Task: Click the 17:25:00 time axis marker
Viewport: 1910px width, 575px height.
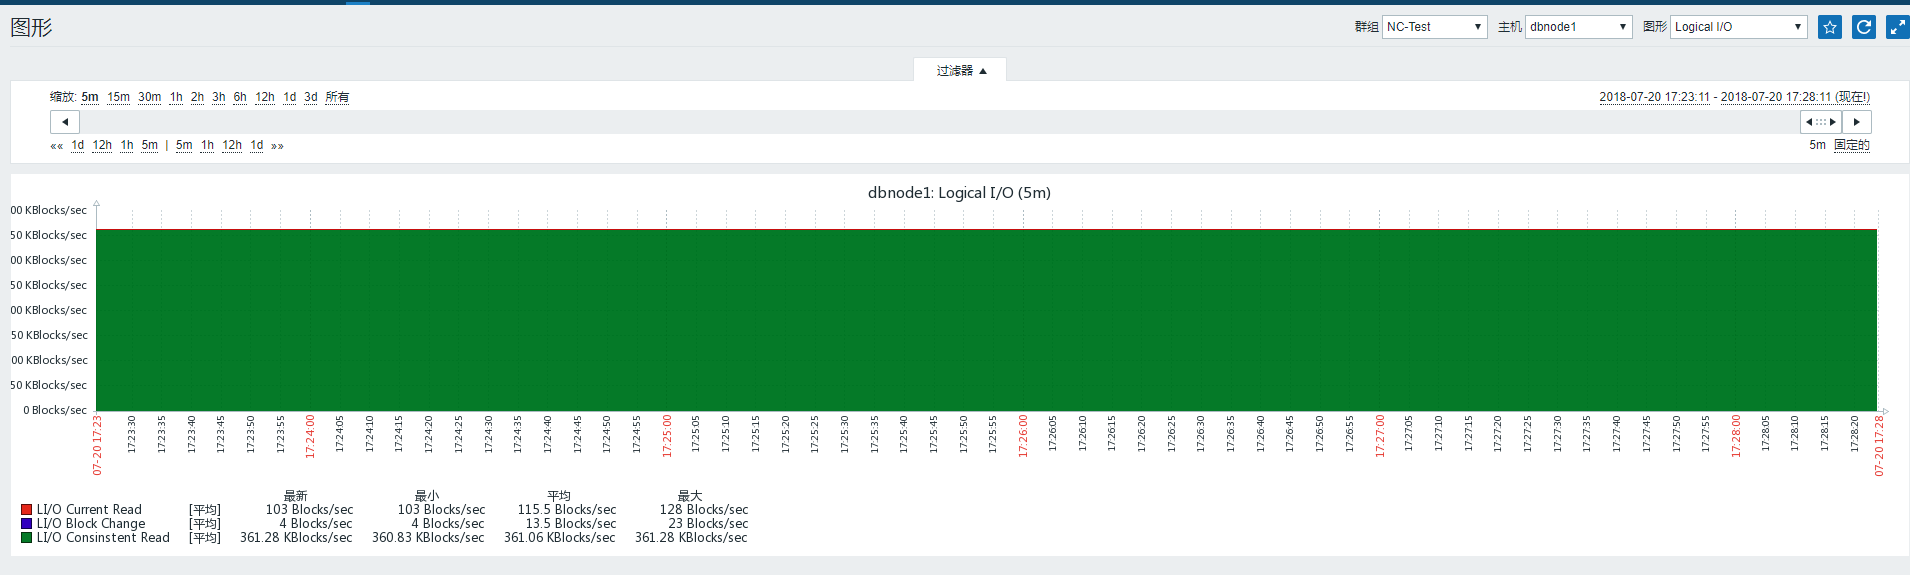Action: point(667,437)
